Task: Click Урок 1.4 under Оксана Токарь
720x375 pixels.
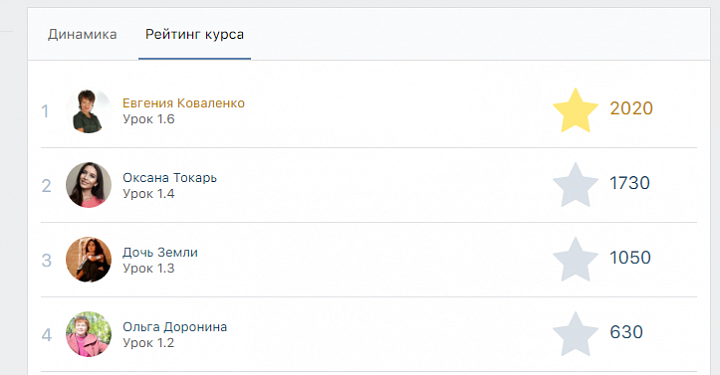Action: pos(148,194)
